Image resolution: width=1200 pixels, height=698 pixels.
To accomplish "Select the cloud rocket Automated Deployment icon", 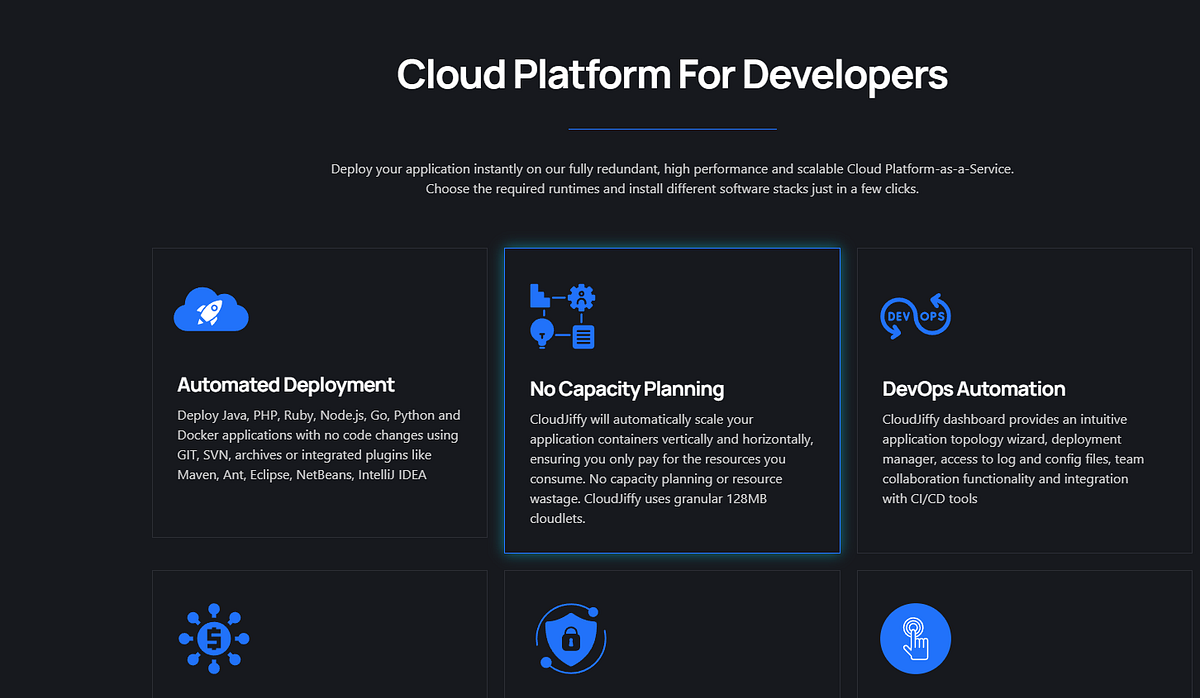I will 211,311.
